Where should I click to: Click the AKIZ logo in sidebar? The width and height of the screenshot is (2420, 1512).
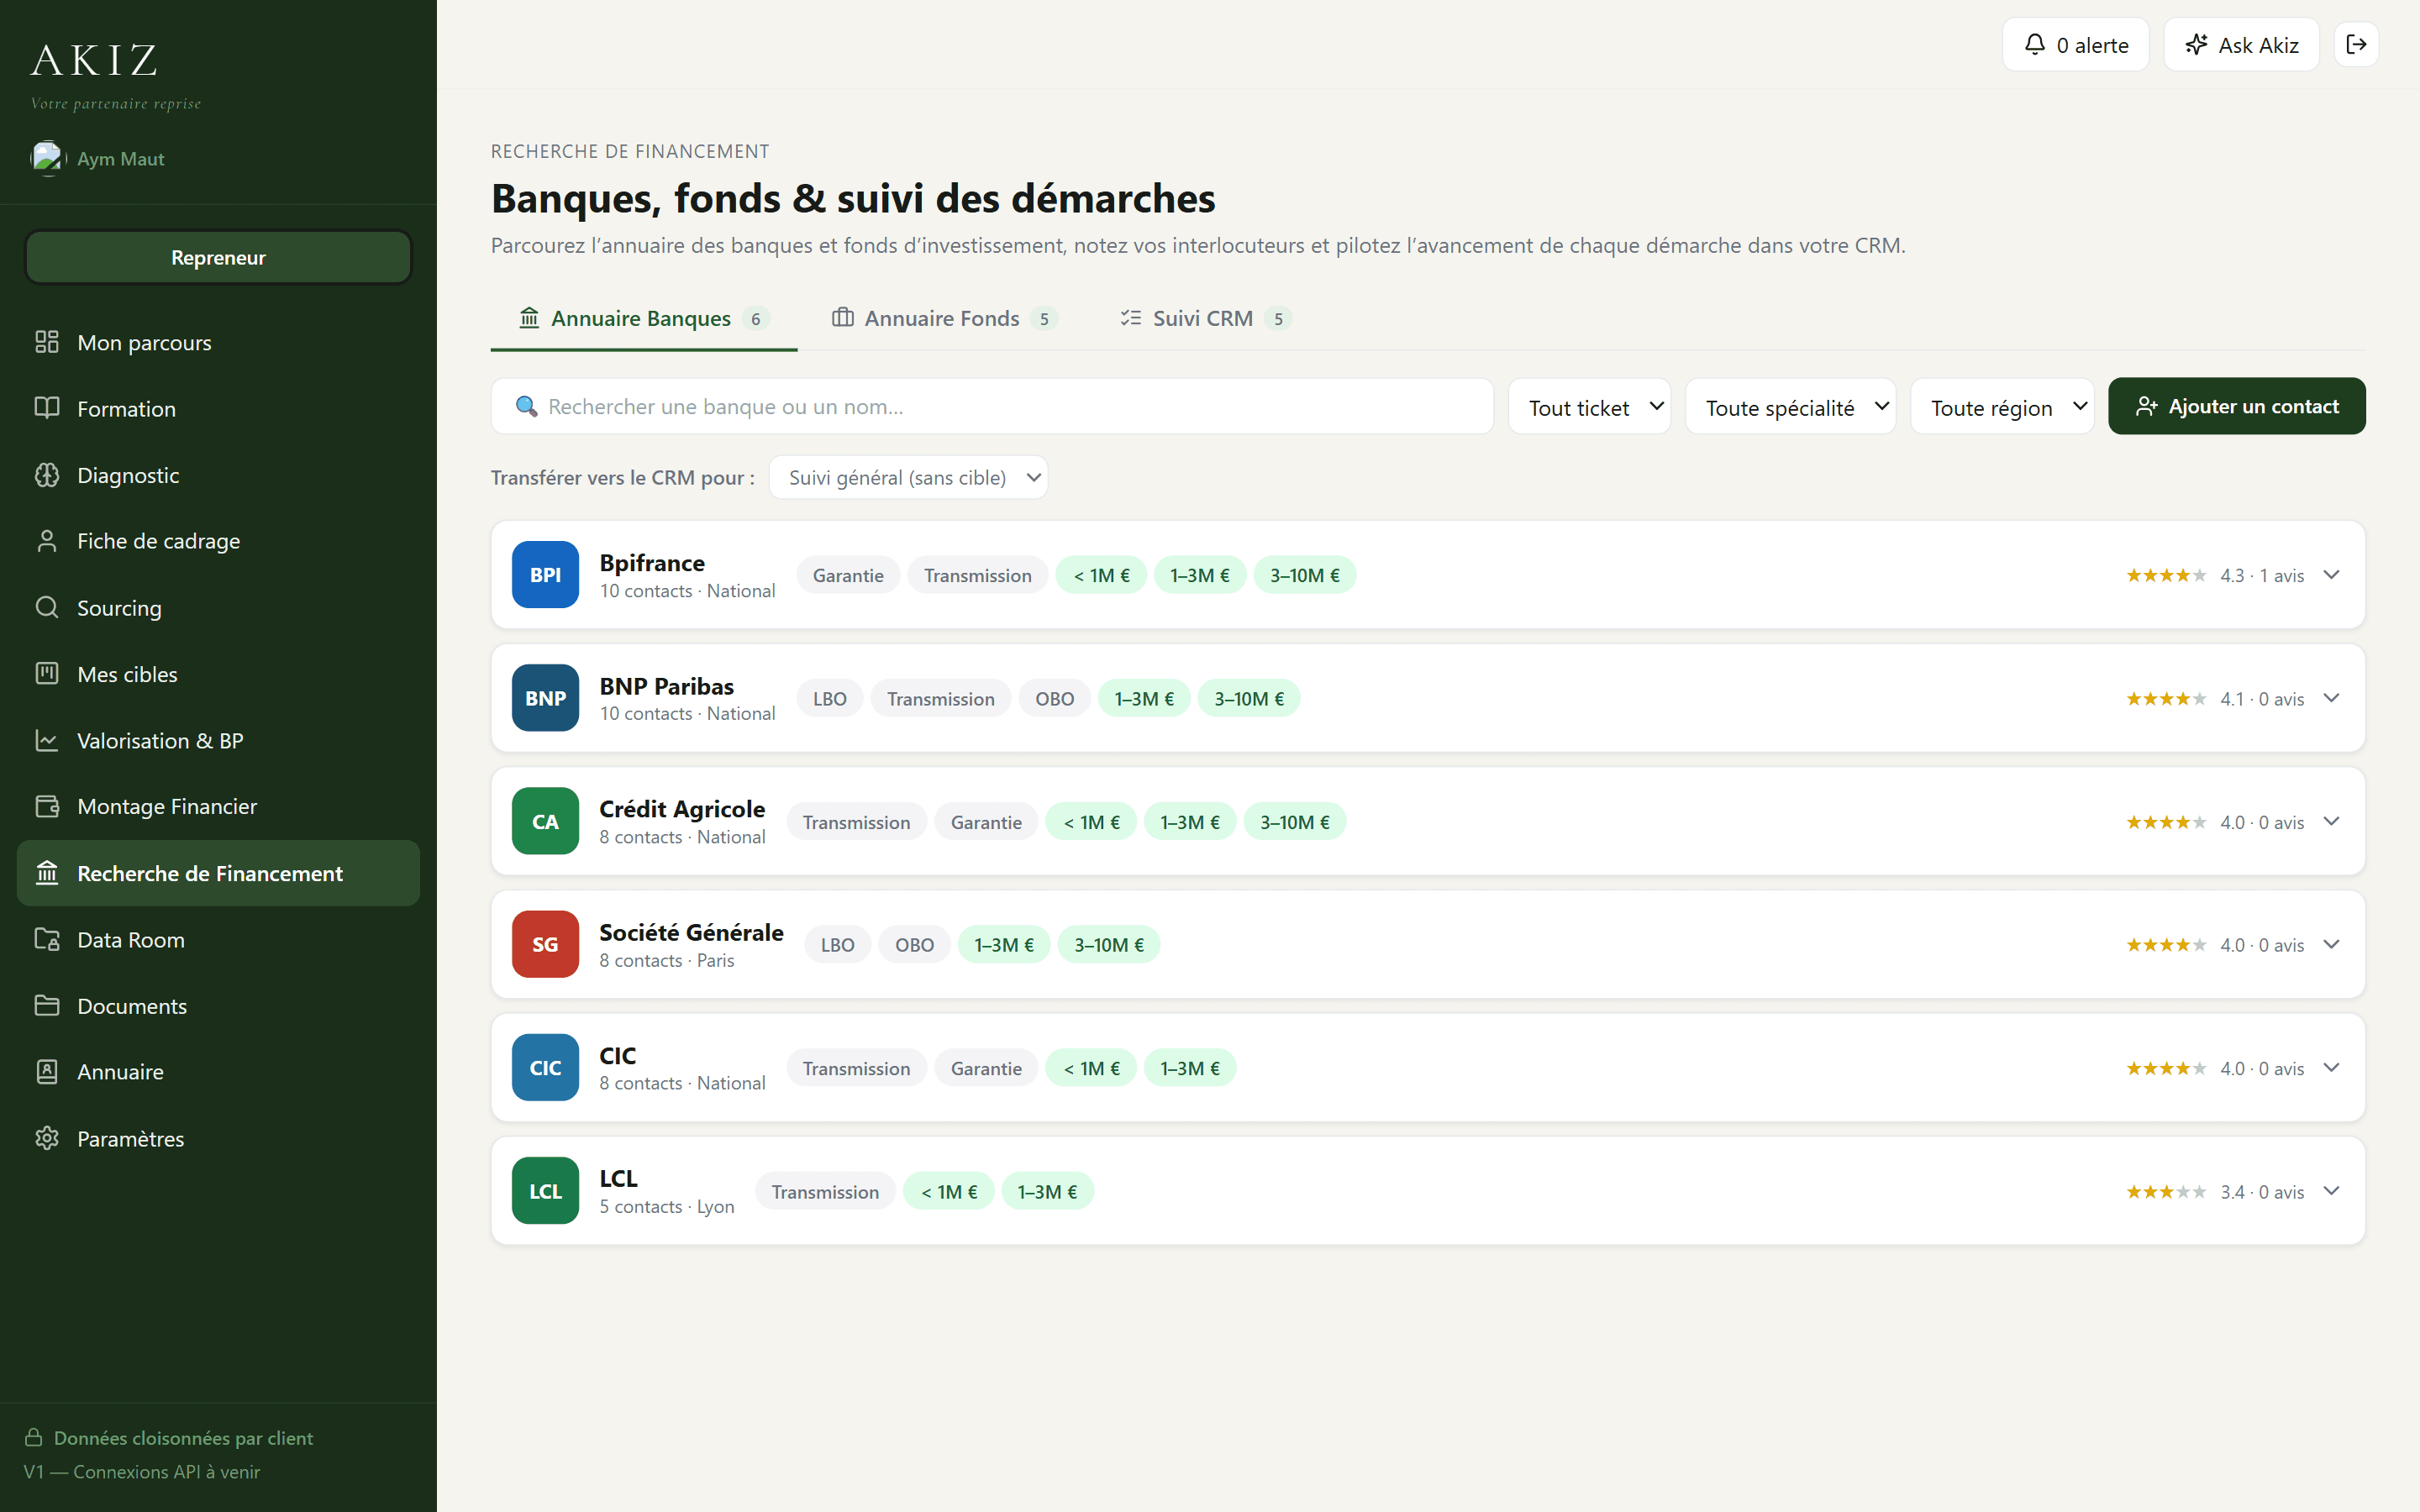[x=94, y=60]
